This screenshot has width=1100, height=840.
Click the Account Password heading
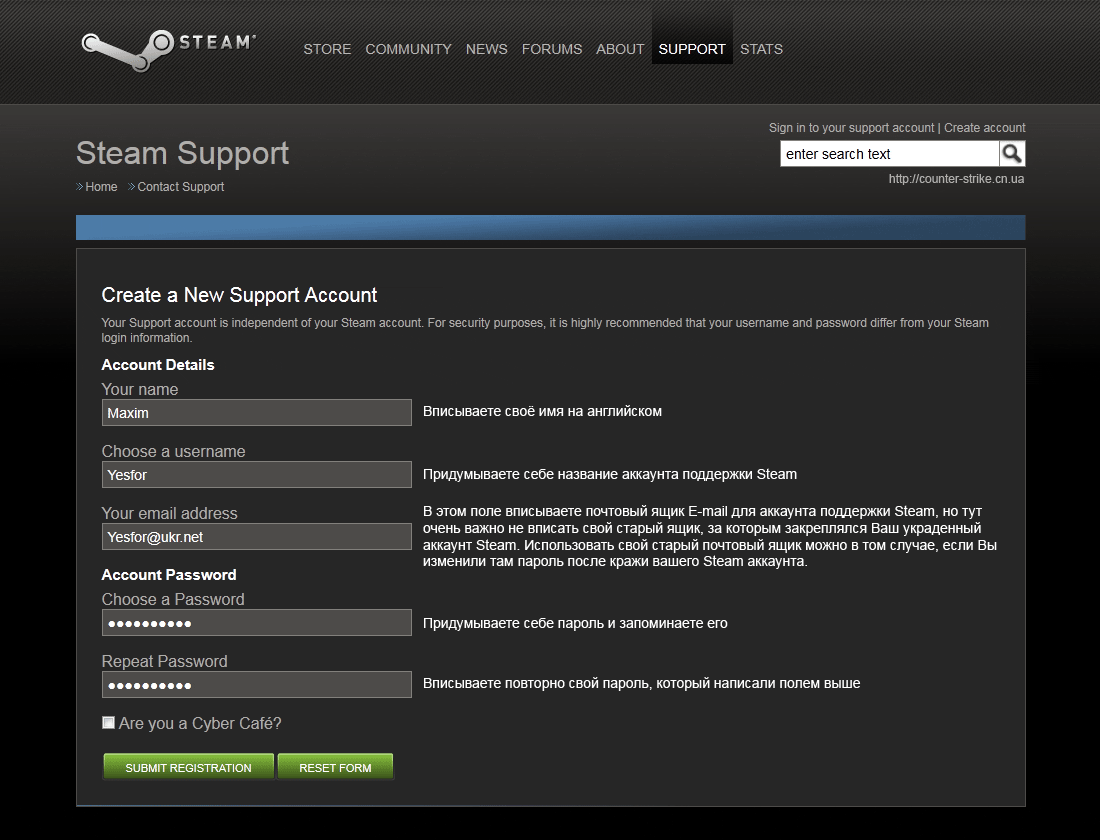[169, 575]
